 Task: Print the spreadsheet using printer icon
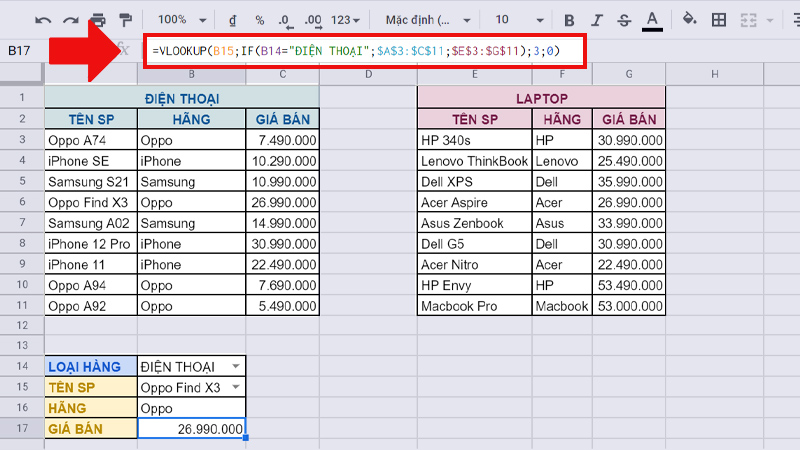[x=98, y=19]
